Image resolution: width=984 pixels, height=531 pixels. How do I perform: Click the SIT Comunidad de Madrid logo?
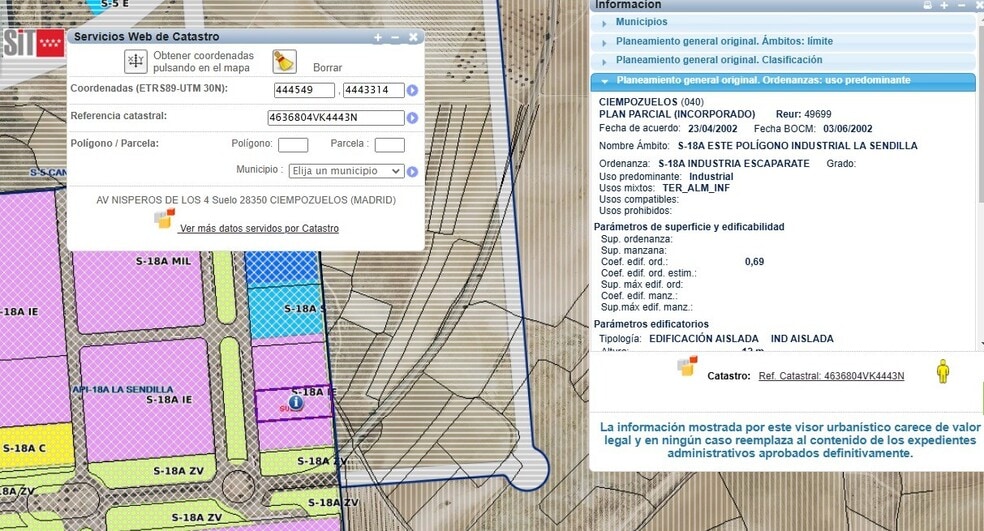(33, 43)
